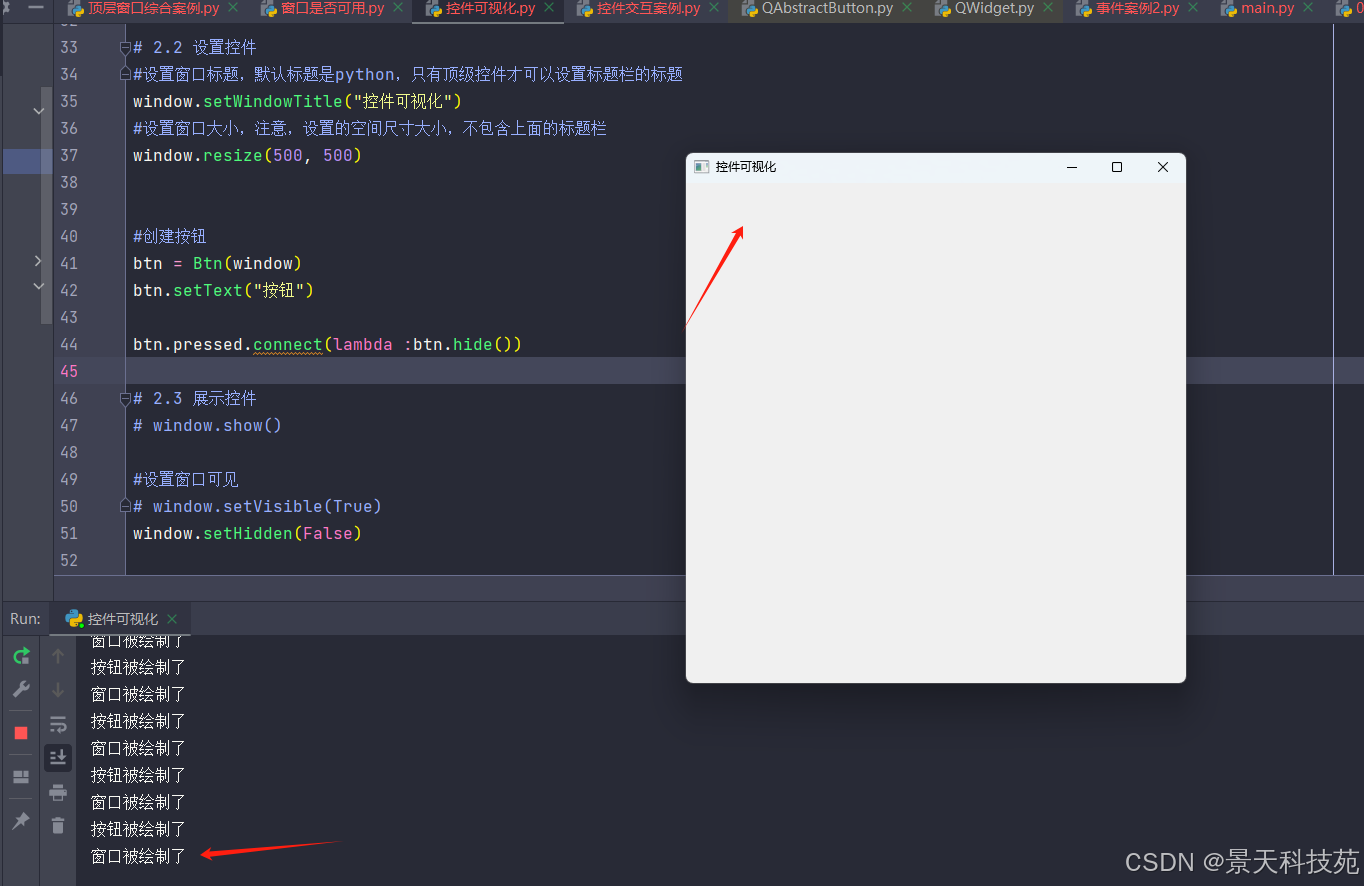Switch to 窗口是否可用.py tab
Viewport: 1364px width, 886px height.
pyautogui.click(x=332, y=8)
